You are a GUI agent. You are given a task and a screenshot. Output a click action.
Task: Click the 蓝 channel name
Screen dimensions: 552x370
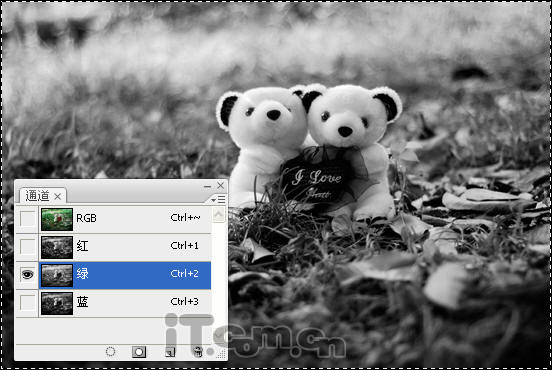point(82,301)
